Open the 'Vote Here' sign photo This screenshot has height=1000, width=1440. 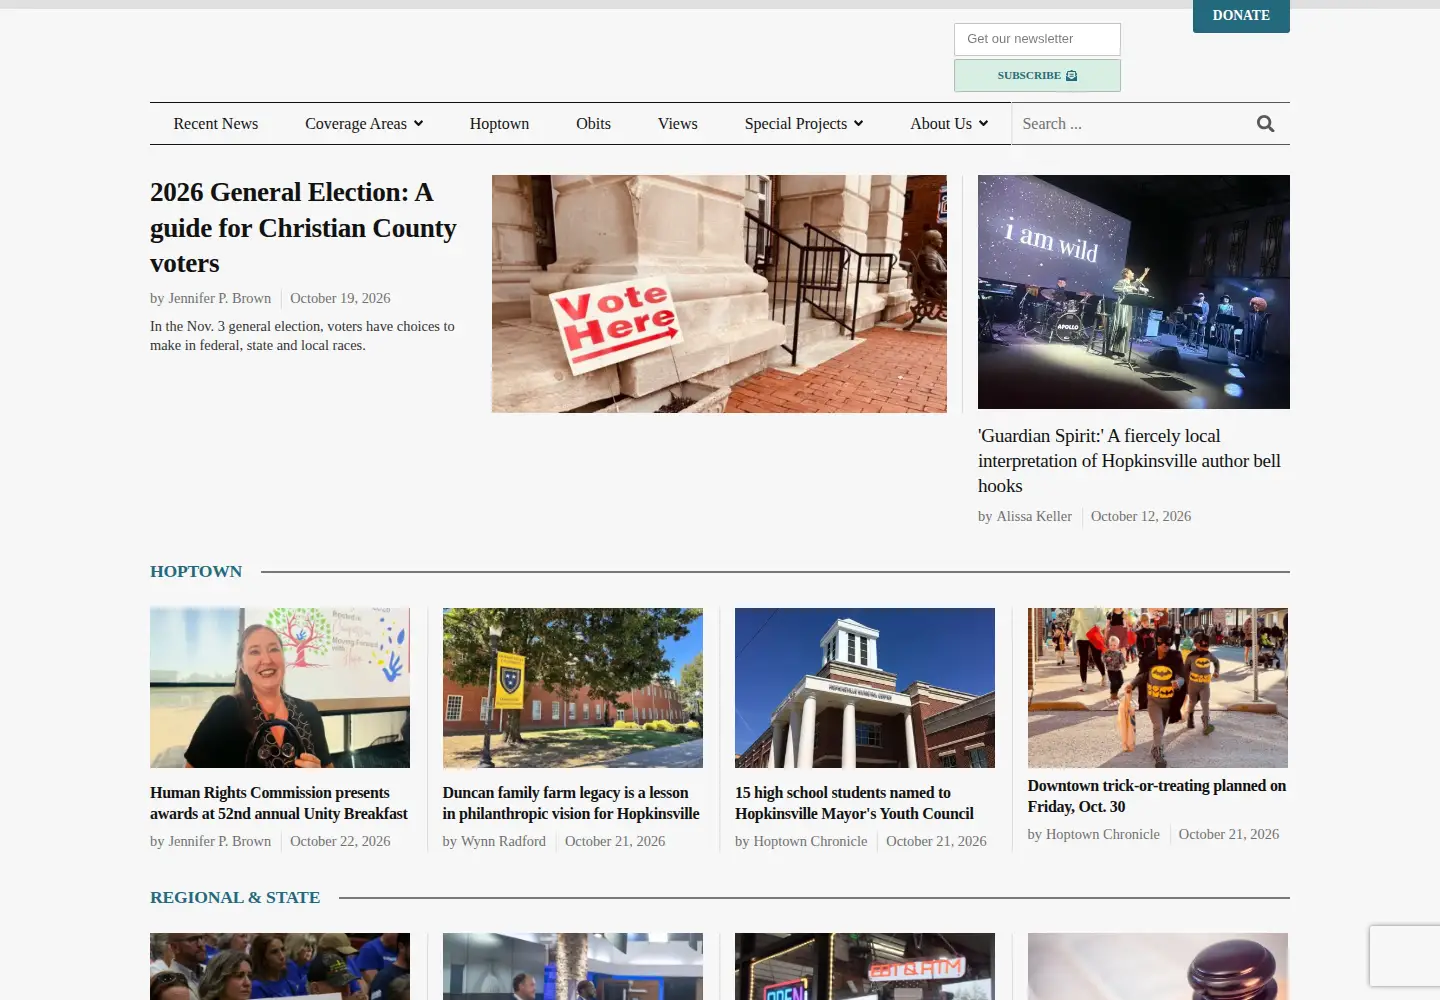click(x=719, y=294)
